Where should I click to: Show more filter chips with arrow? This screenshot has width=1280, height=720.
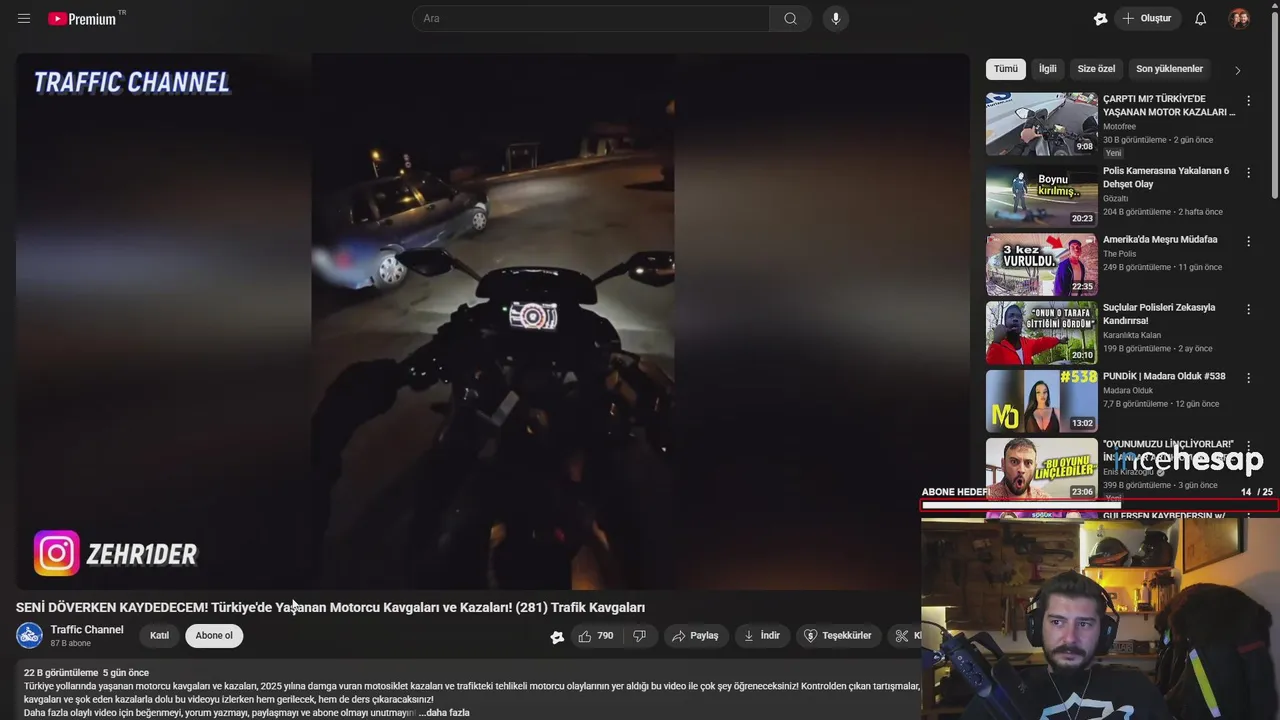click(x=1237, y=70)
